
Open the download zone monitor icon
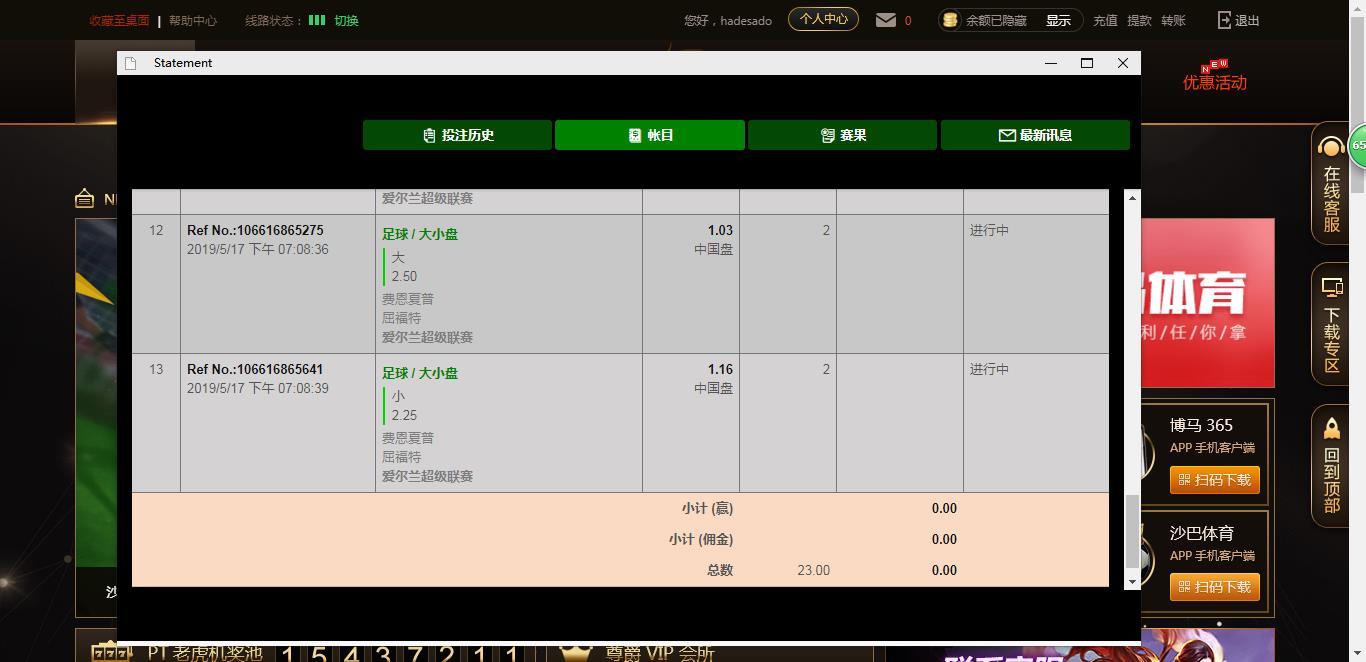(1331, 288)
